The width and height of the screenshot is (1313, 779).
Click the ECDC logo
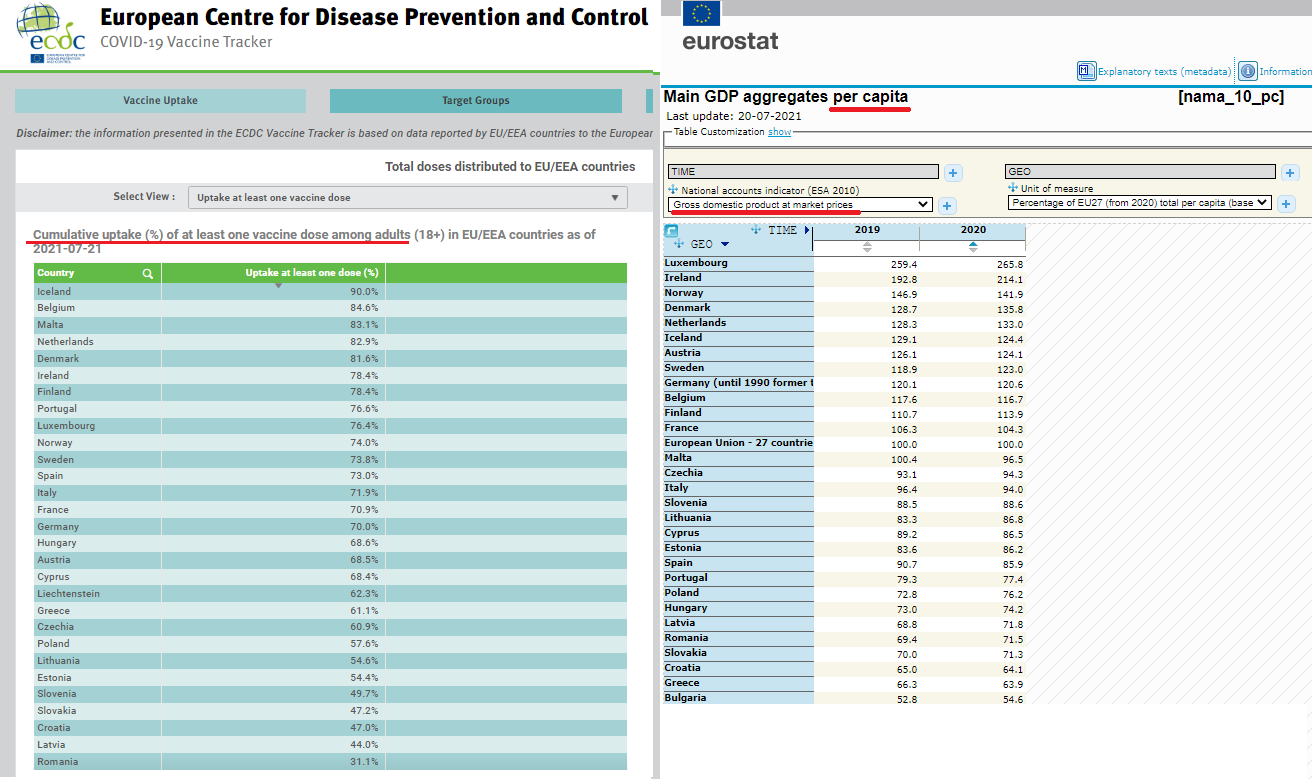(50, 33)
